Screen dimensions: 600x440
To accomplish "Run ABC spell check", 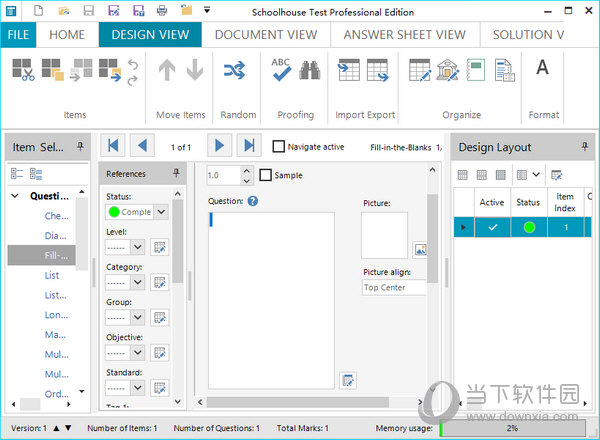I will (x=281, y=69).
